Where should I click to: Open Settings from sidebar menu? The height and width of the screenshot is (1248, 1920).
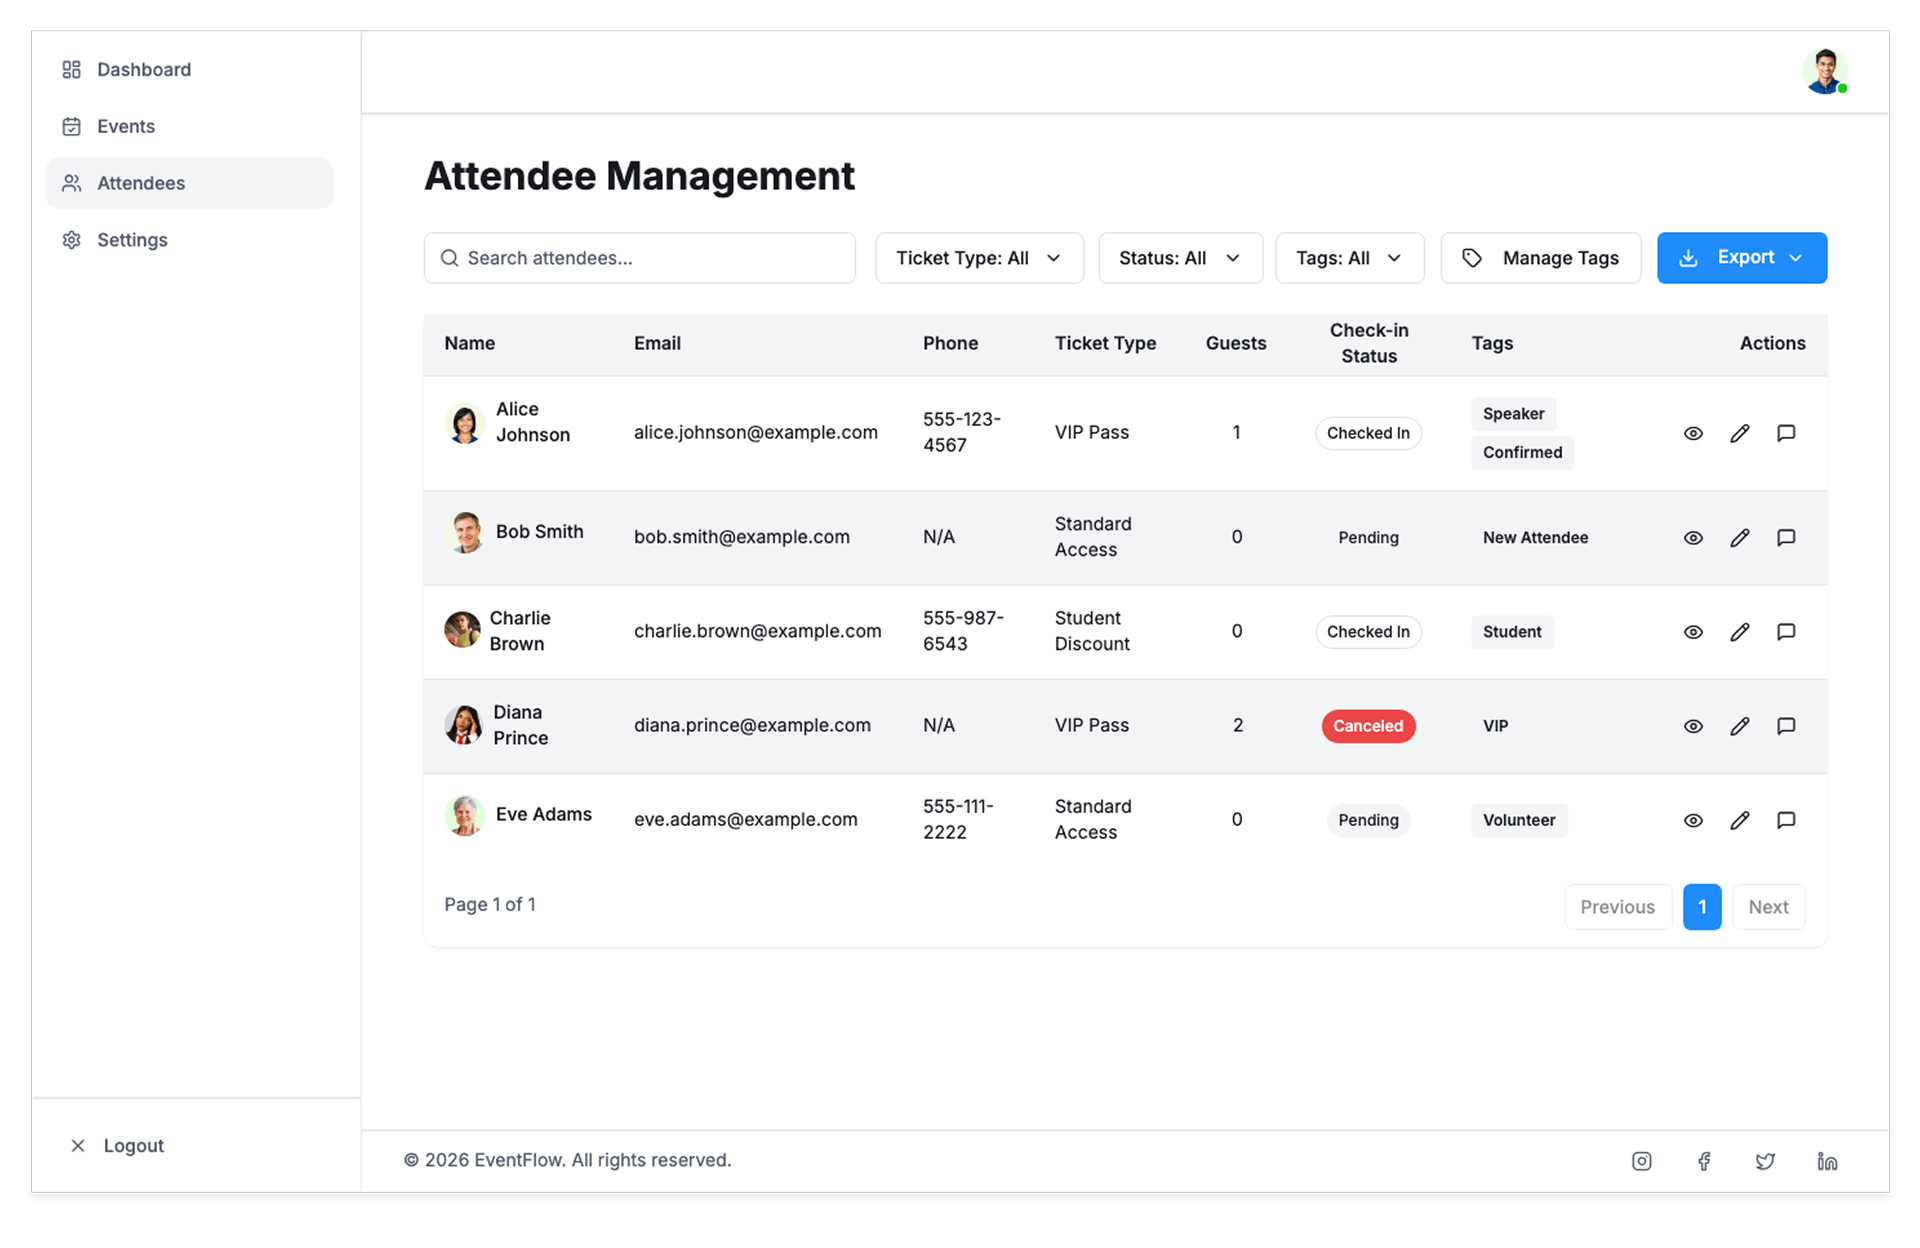click(132, 240)
